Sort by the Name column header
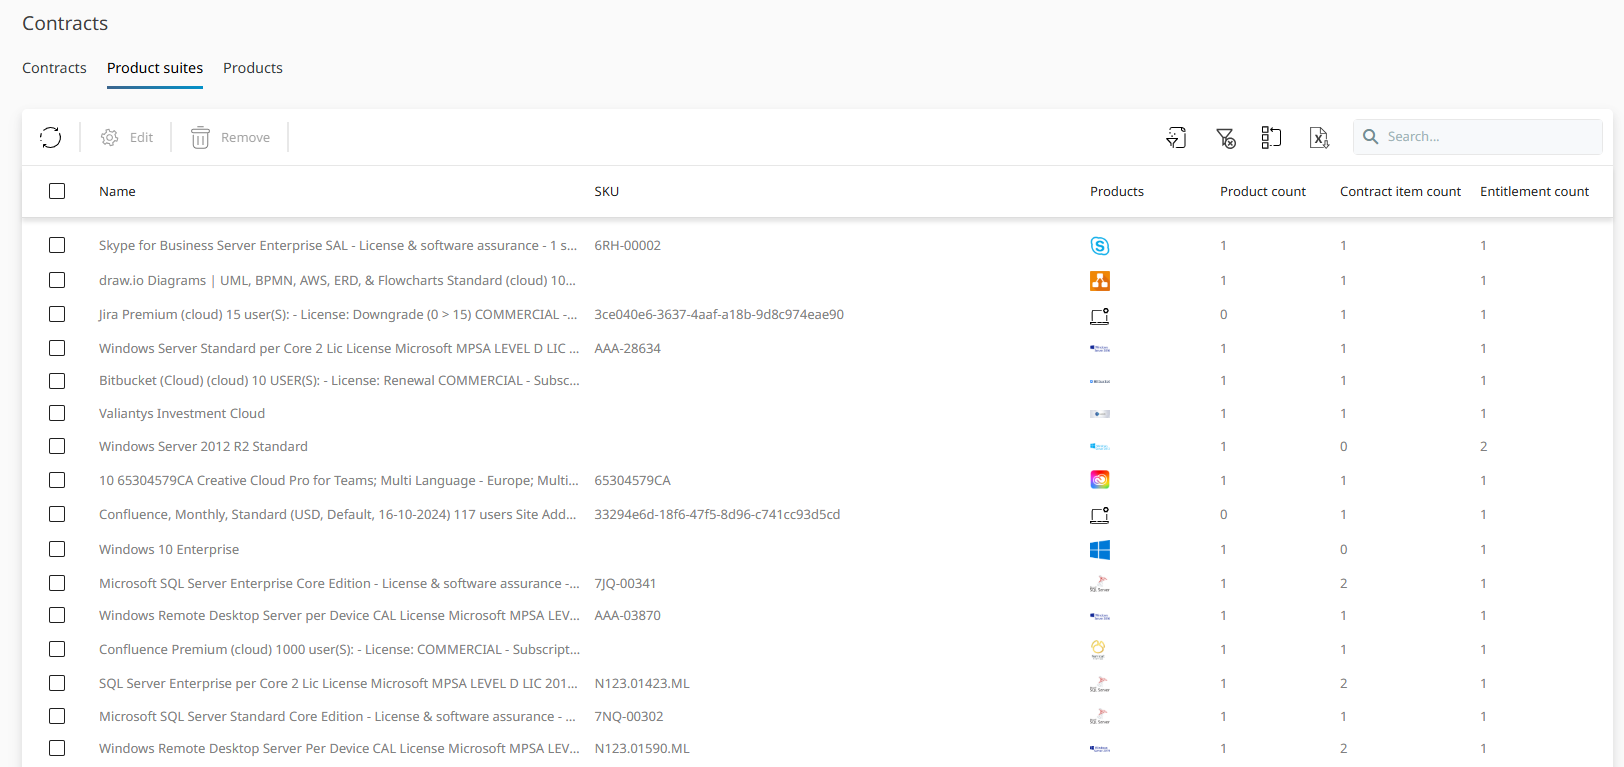The width and height of the screenshot is (1624, 767). point(117,191)
